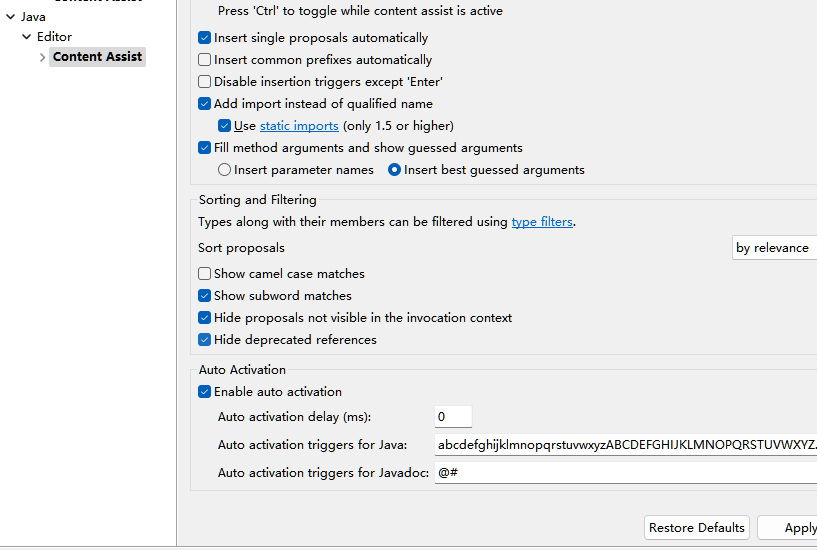Image resolution: width=817 pixels, height=550 pixels.
Task: Collapse the Editor tree node
Action: [x=26, y=37]
